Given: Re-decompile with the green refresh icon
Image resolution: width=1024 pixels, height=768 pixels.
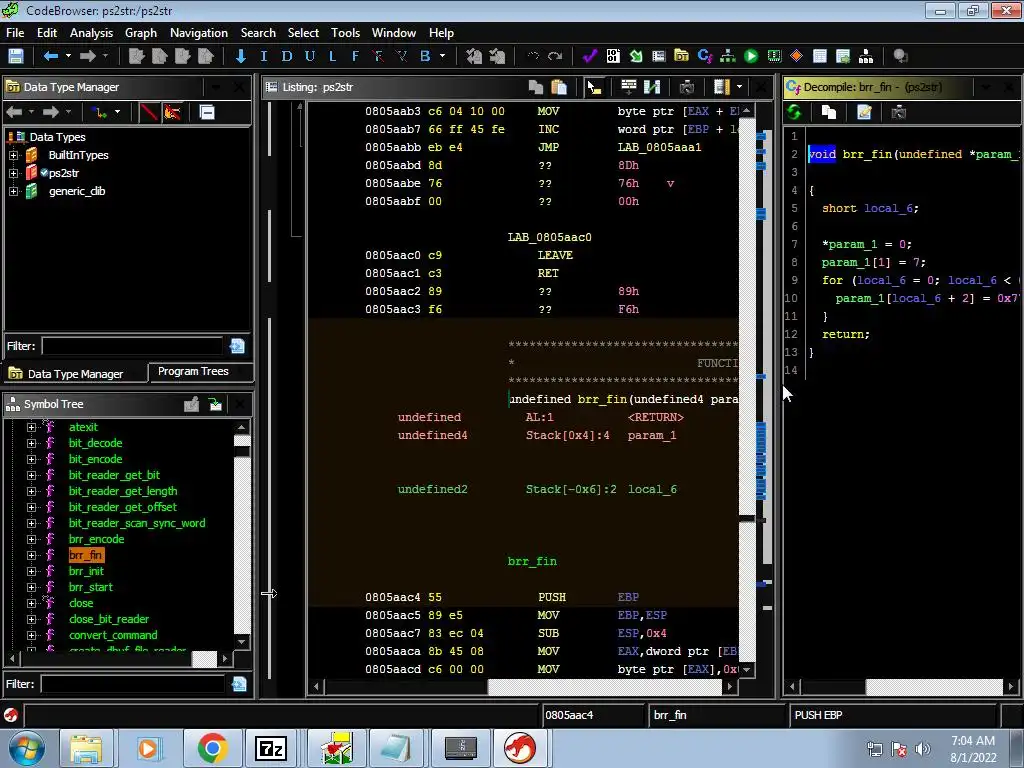Looking at the screenshot, I should pos(794,112).
